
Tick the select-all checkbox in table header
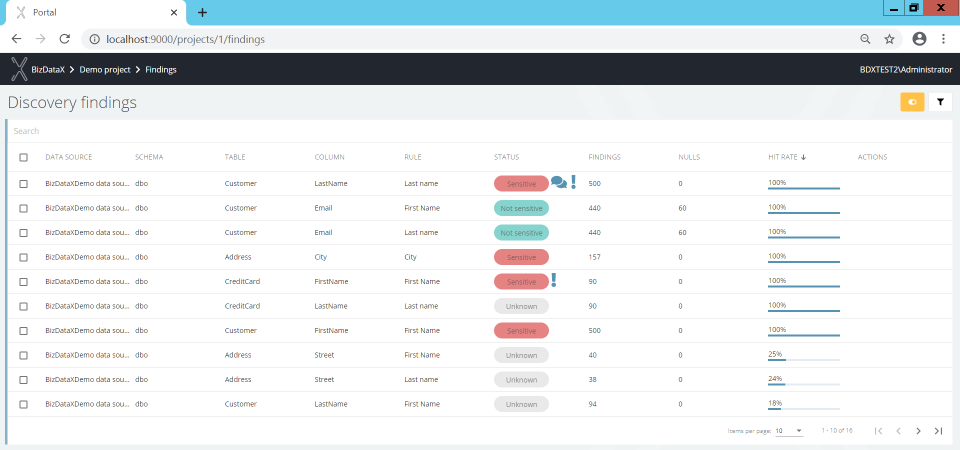click(23, 157)
